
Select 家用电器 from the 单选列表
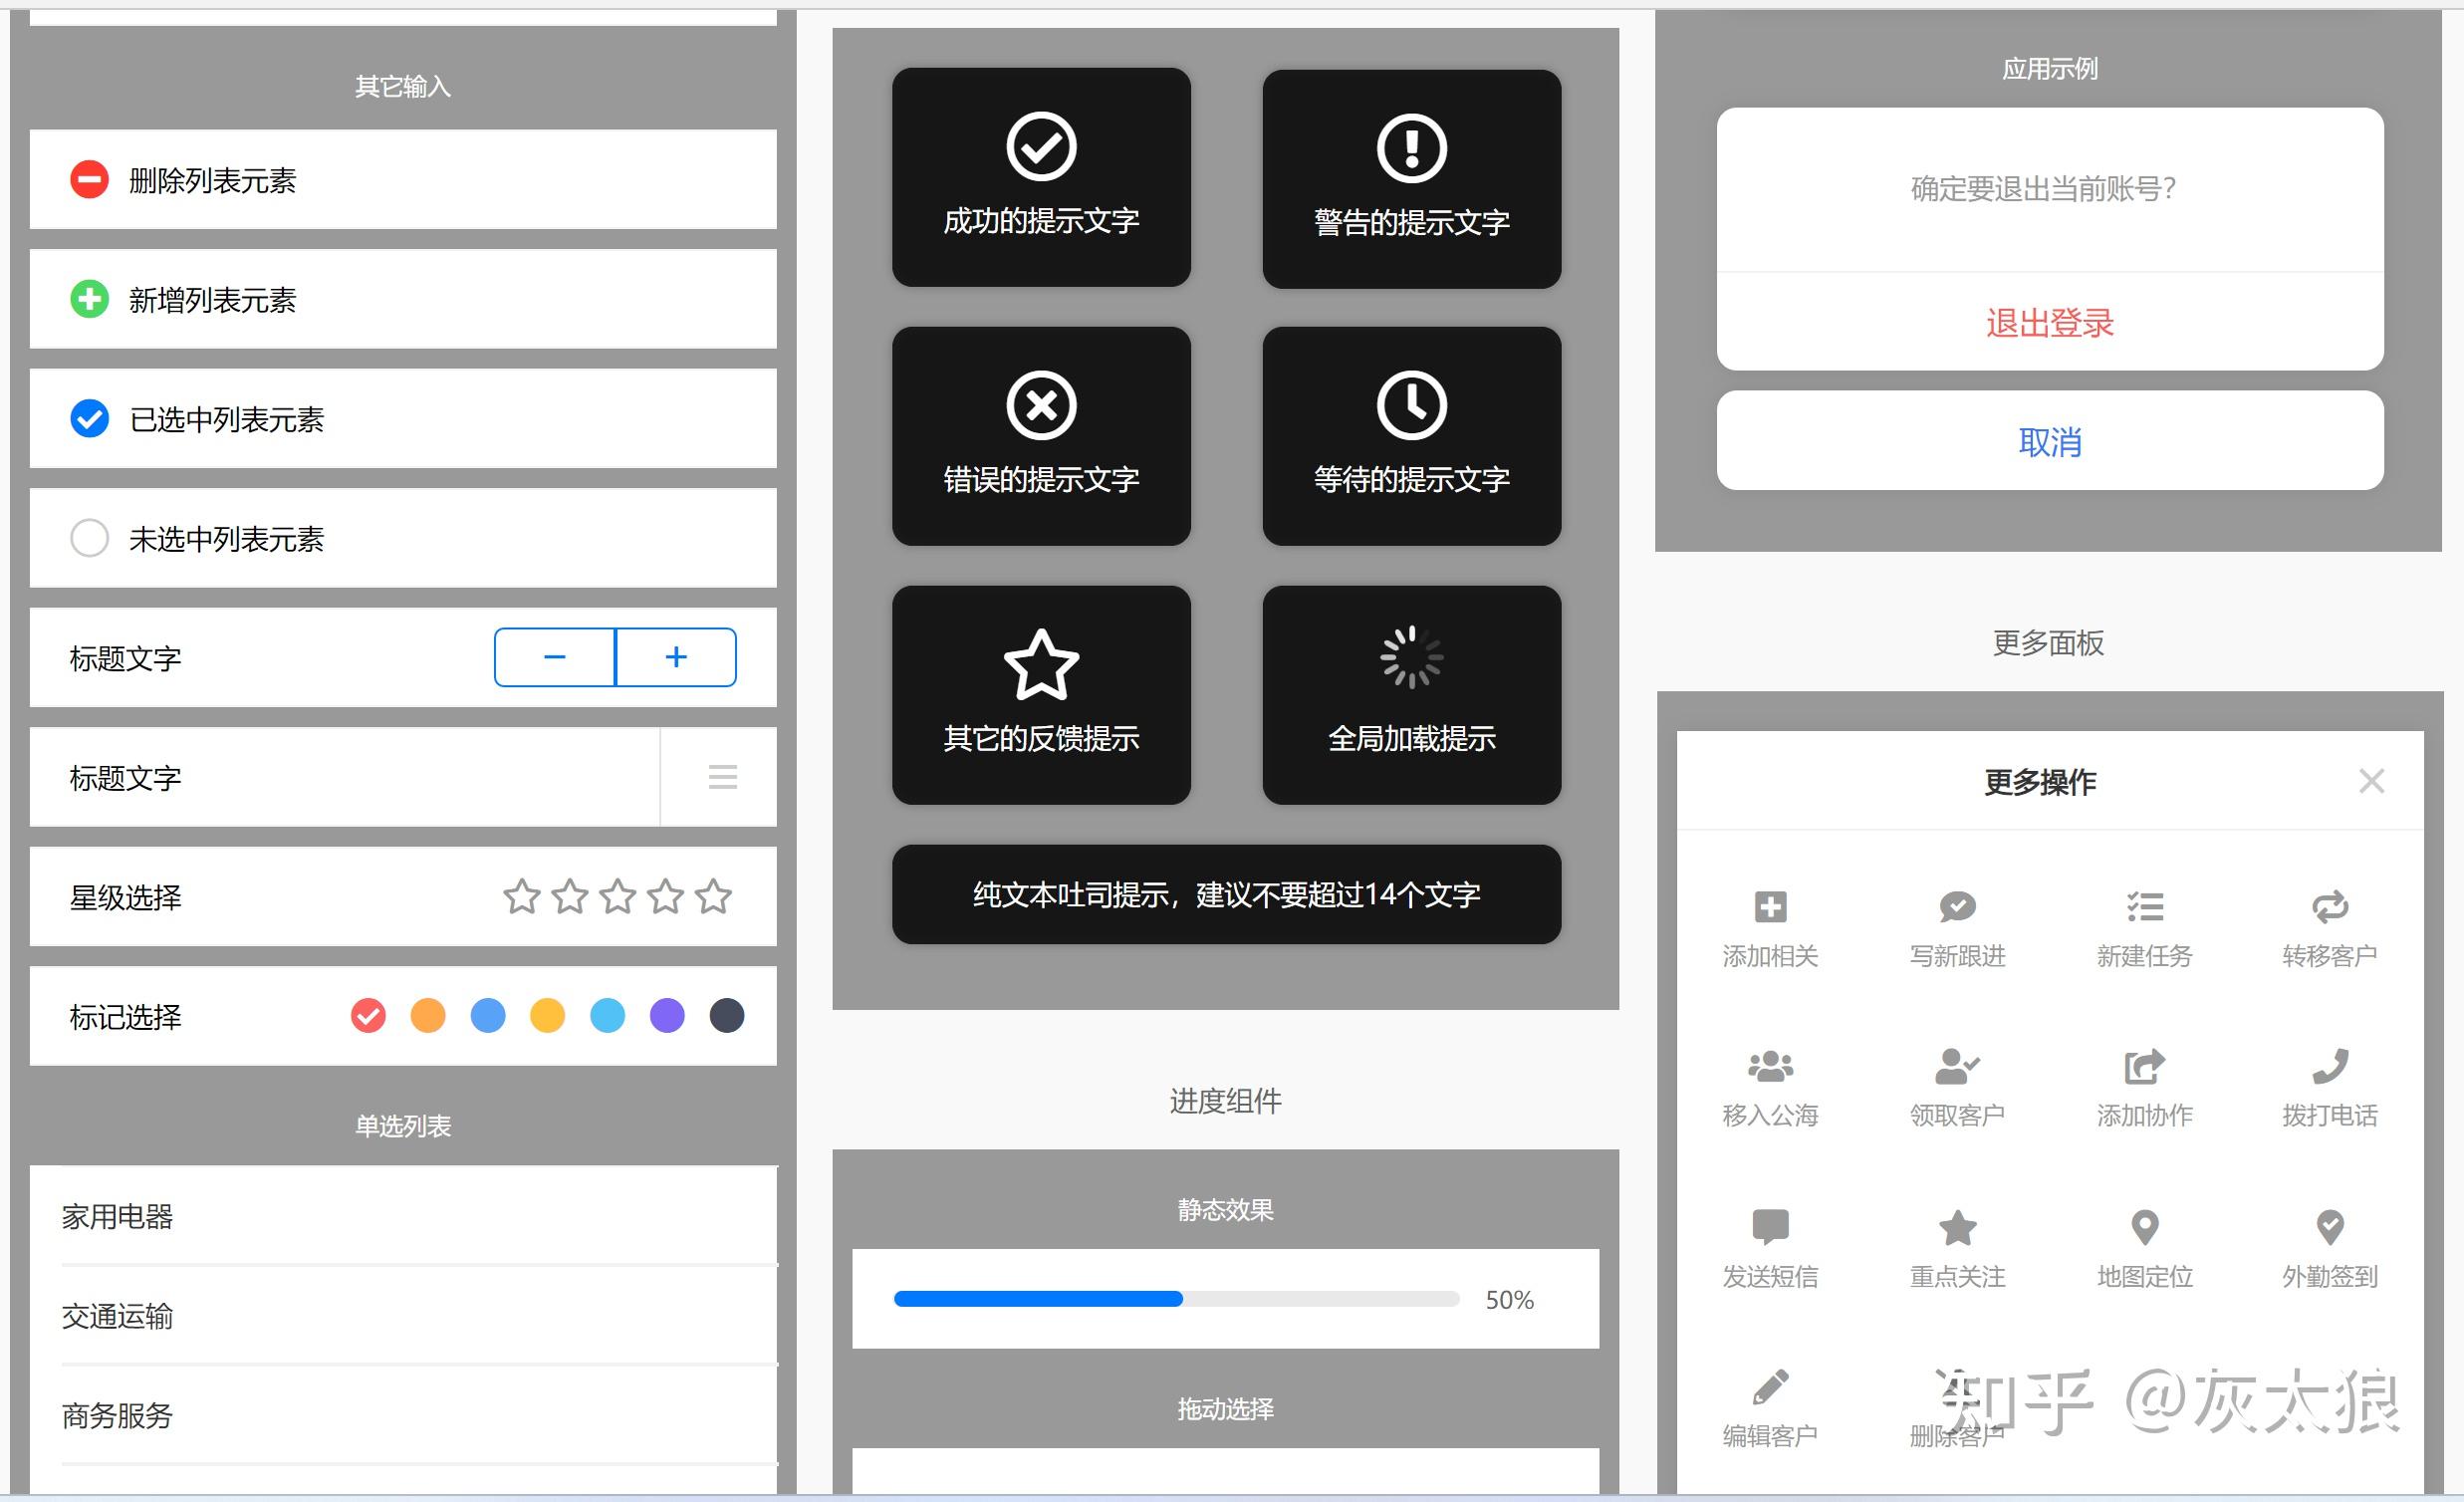(x=117, y=1217)
